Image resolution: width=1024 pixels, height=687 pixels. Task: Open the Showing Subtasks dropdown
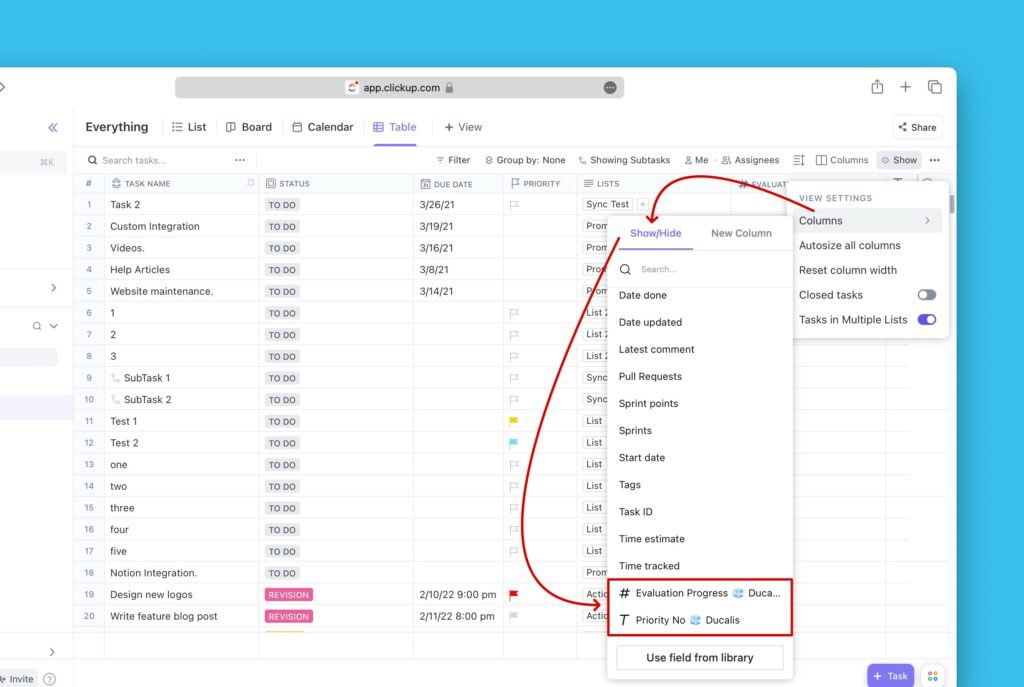pos(624,160)
